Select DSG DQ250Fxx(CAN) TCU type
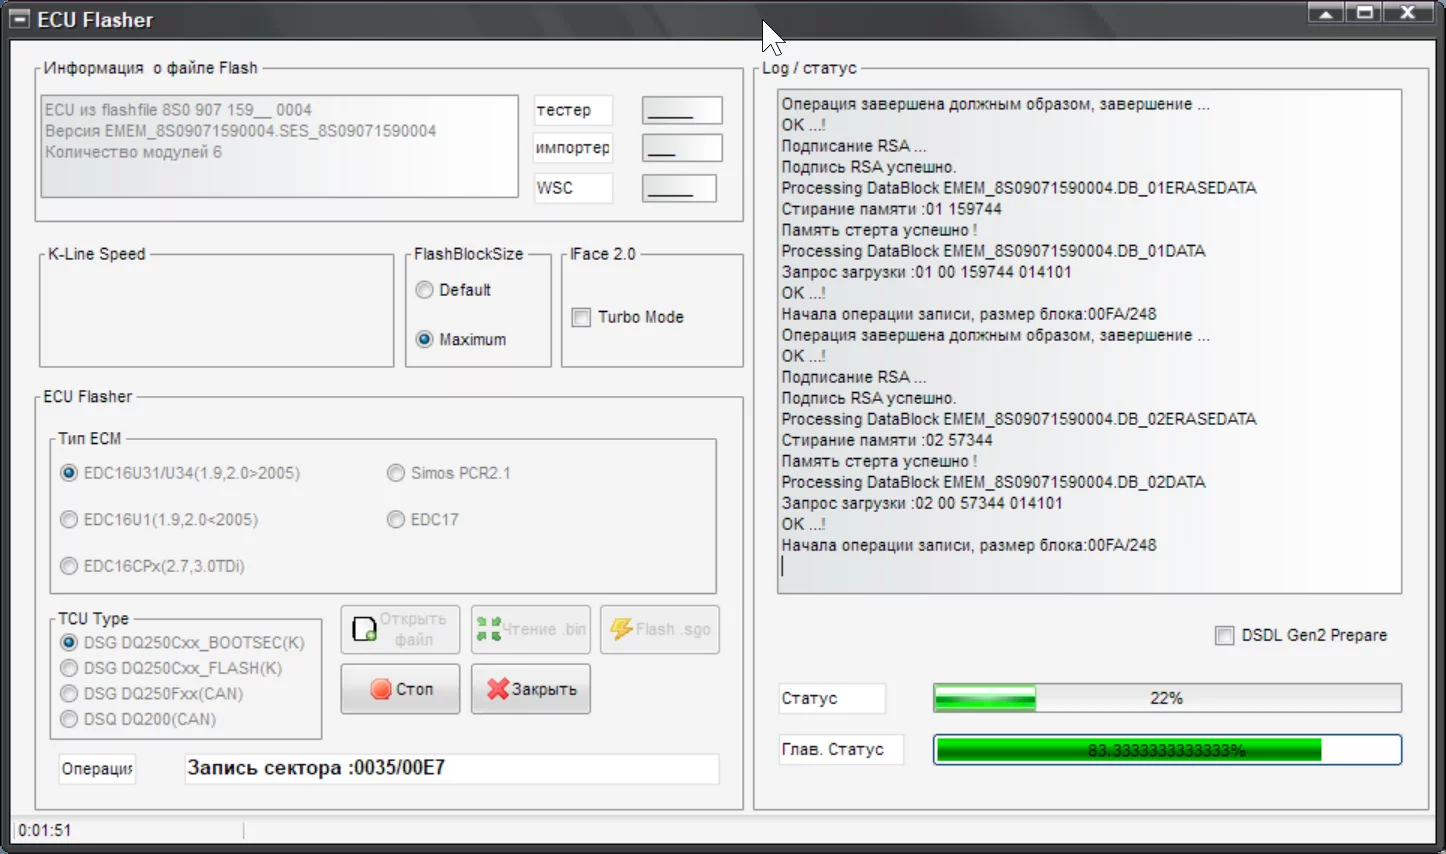Screen dimensions: 1446x854 click(x=68, y=693)
